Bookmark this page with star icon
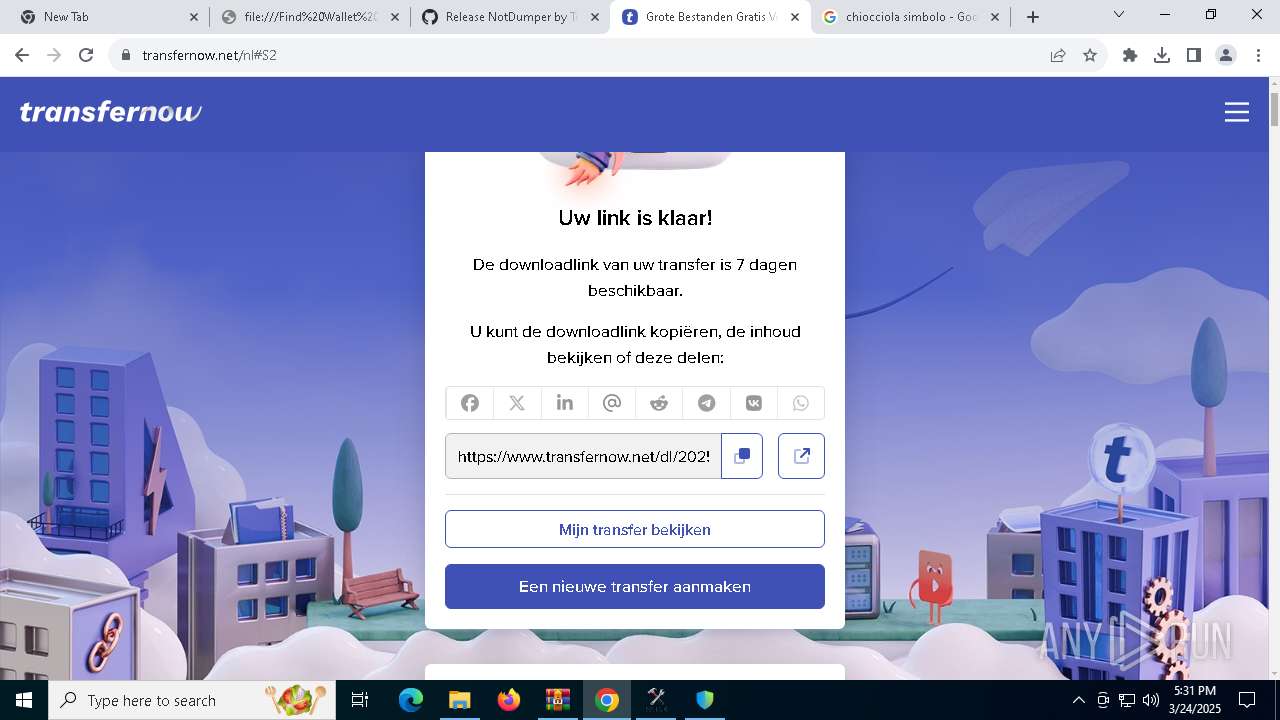 coord(1090,55)
